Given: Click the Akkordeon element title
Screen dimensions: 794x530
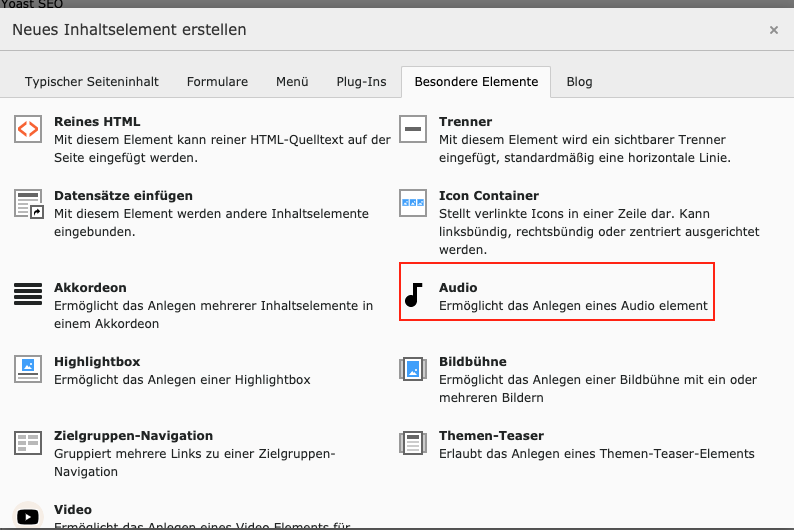Looking at the screenshot, I should [90, 288].
